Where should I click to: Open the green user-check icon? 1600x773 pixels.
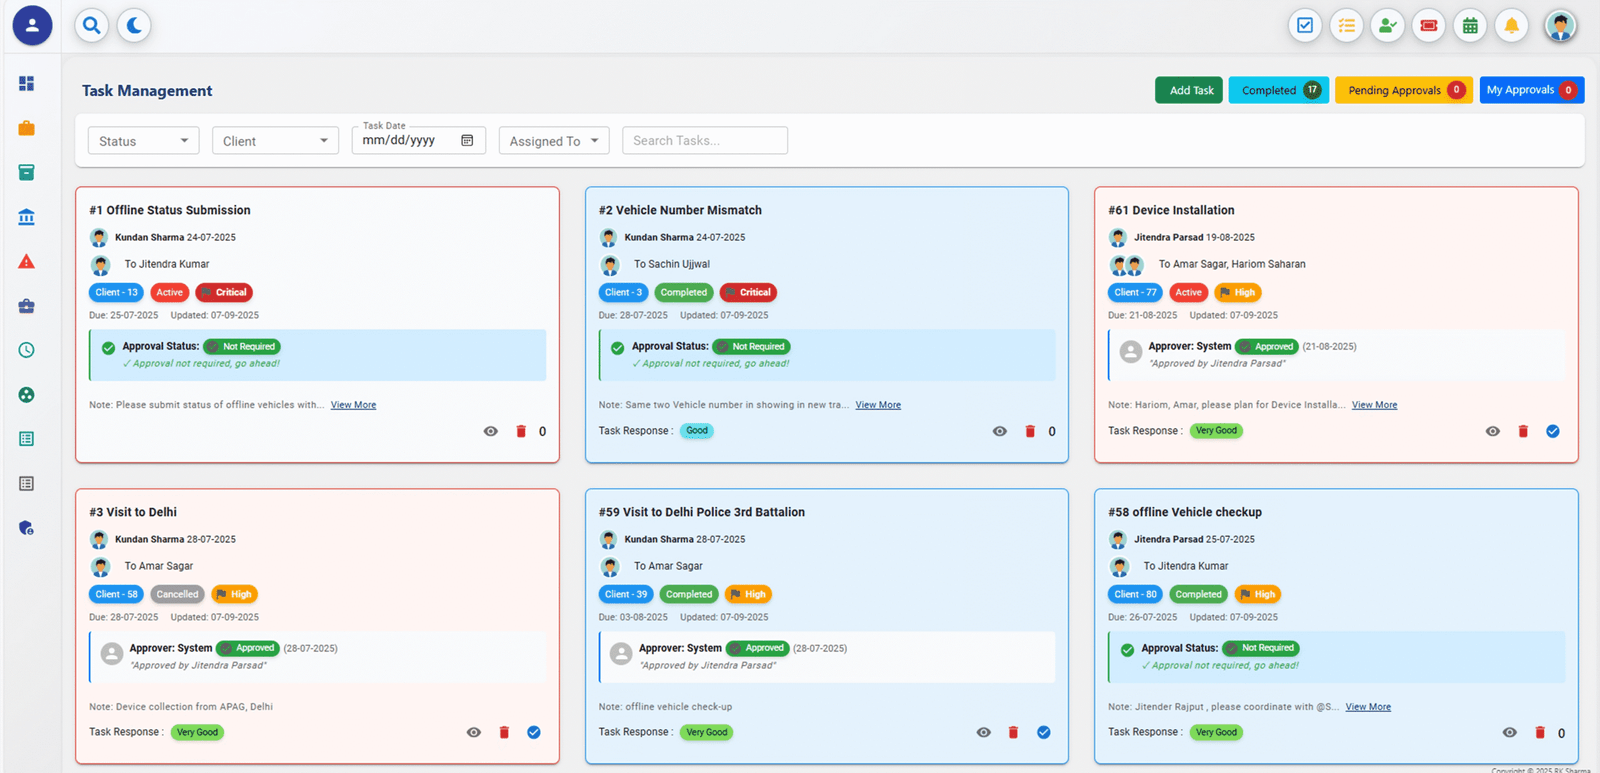pyautogui.click(x=1388, y=26)
